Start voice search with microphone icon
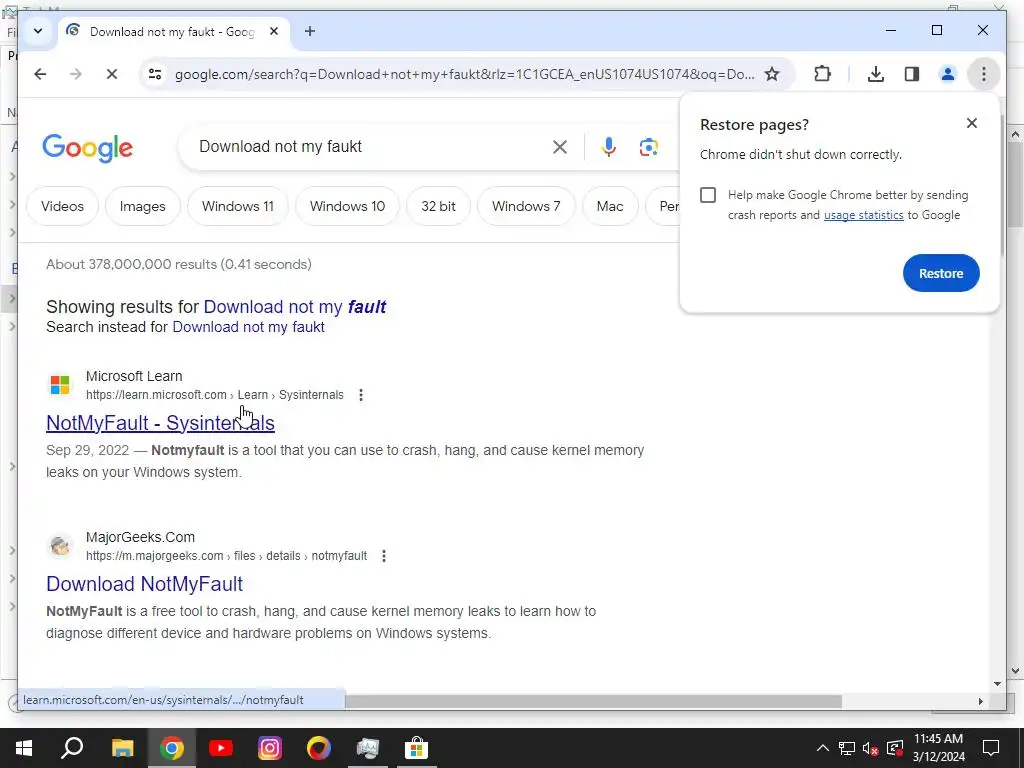 [x=609, y=147]
